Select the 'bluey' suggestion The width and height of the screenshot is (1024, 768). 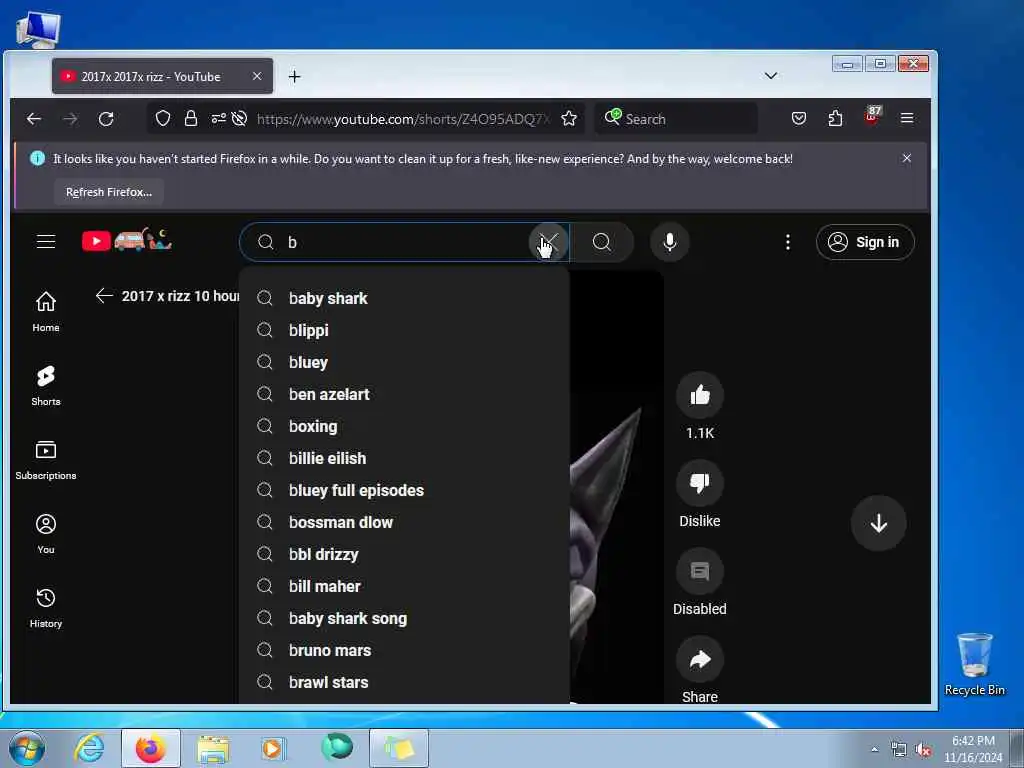(405, 362)
